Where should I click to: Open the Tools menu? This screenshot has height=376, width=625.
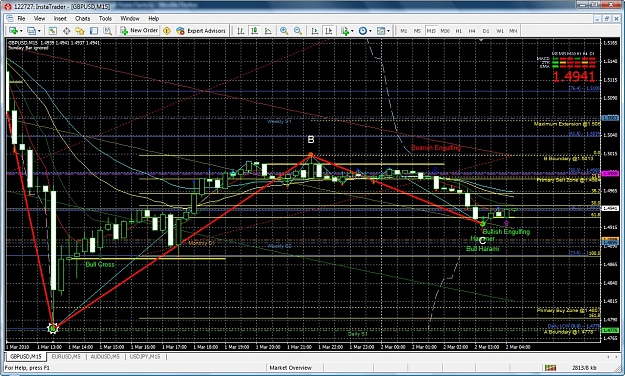click(x=105, y=18)
